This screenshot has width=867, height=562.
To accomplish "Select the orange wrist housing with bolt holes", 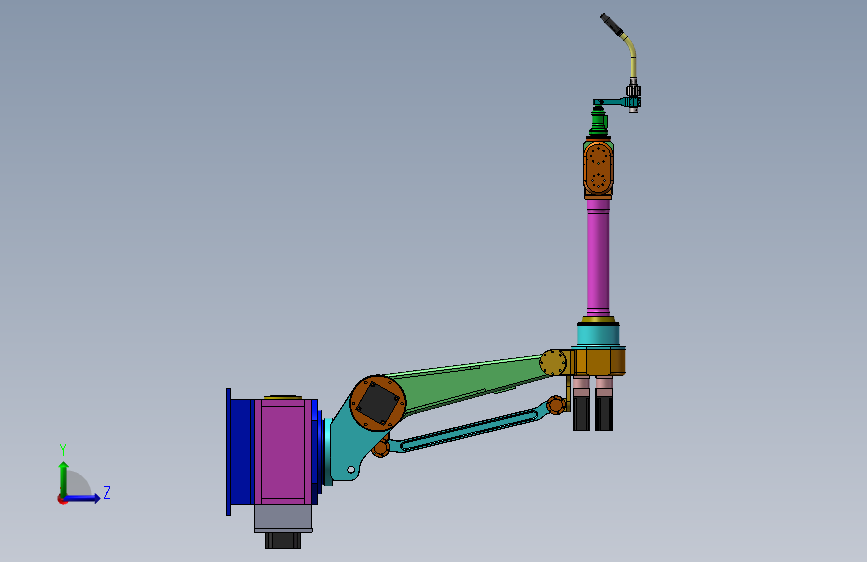I will 598,168.
